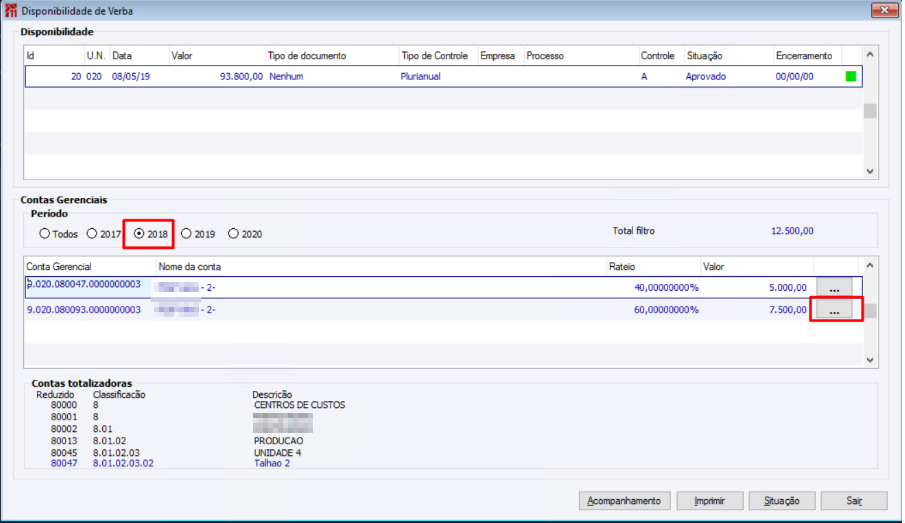
Task: Click the Tipo de documento column header
Action: (332, 56)
